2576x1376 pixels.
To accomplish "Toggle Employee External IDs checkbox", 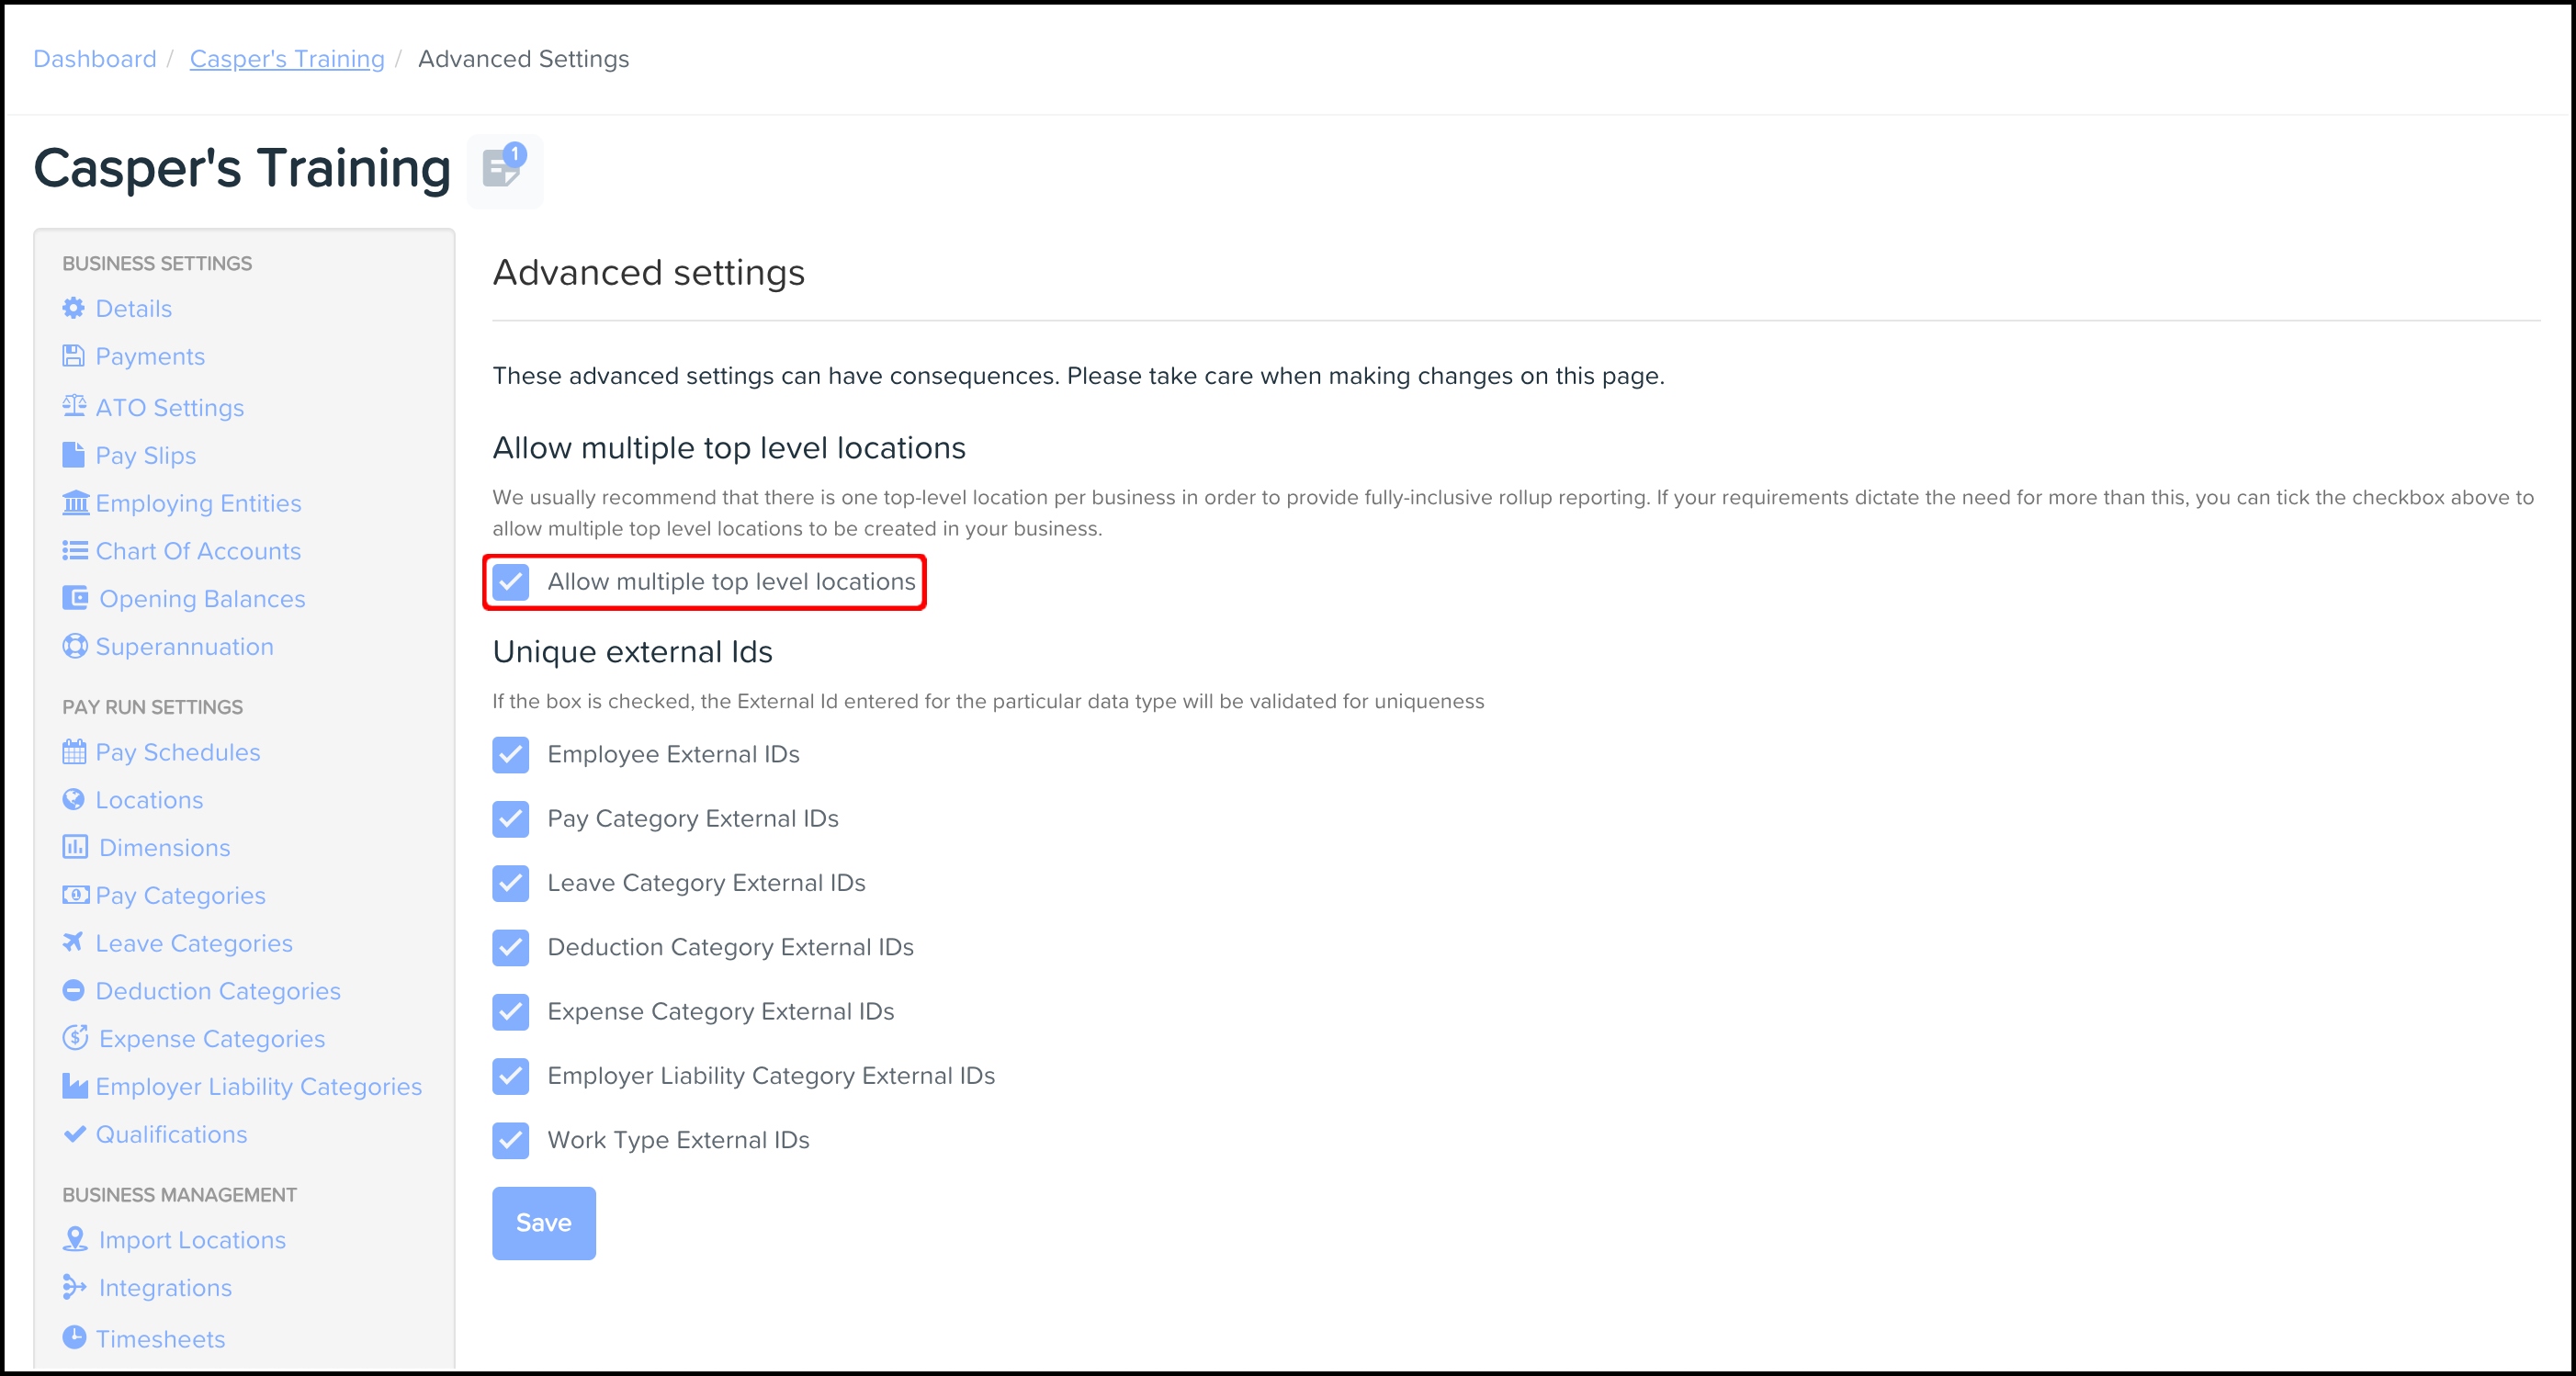I will pyautogui.click(x=511, y=755).
